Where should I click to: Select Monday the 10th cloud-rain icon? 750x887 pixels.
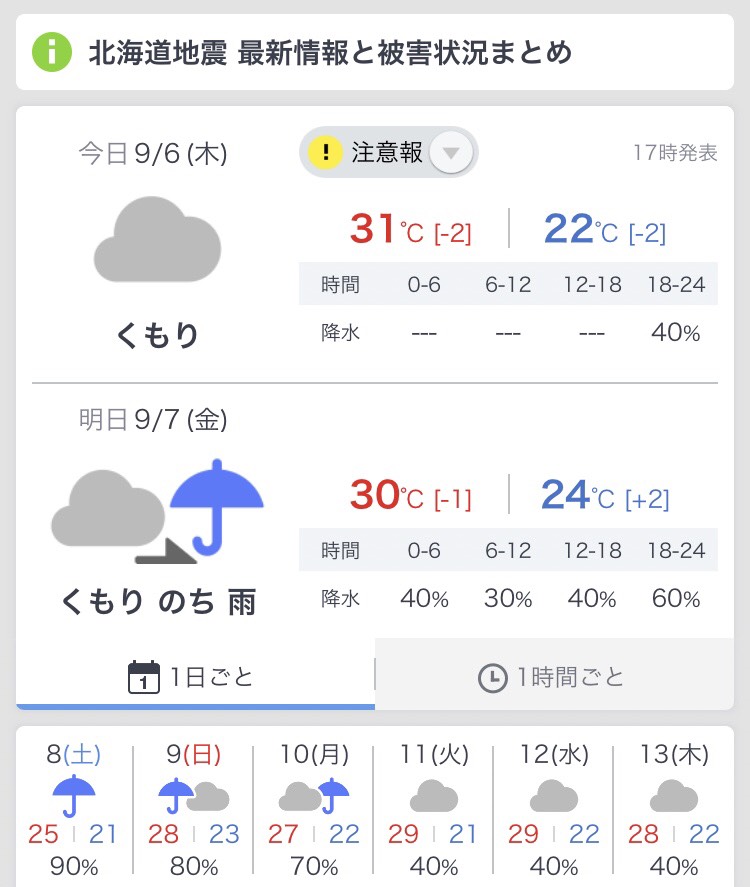[314, 796]
